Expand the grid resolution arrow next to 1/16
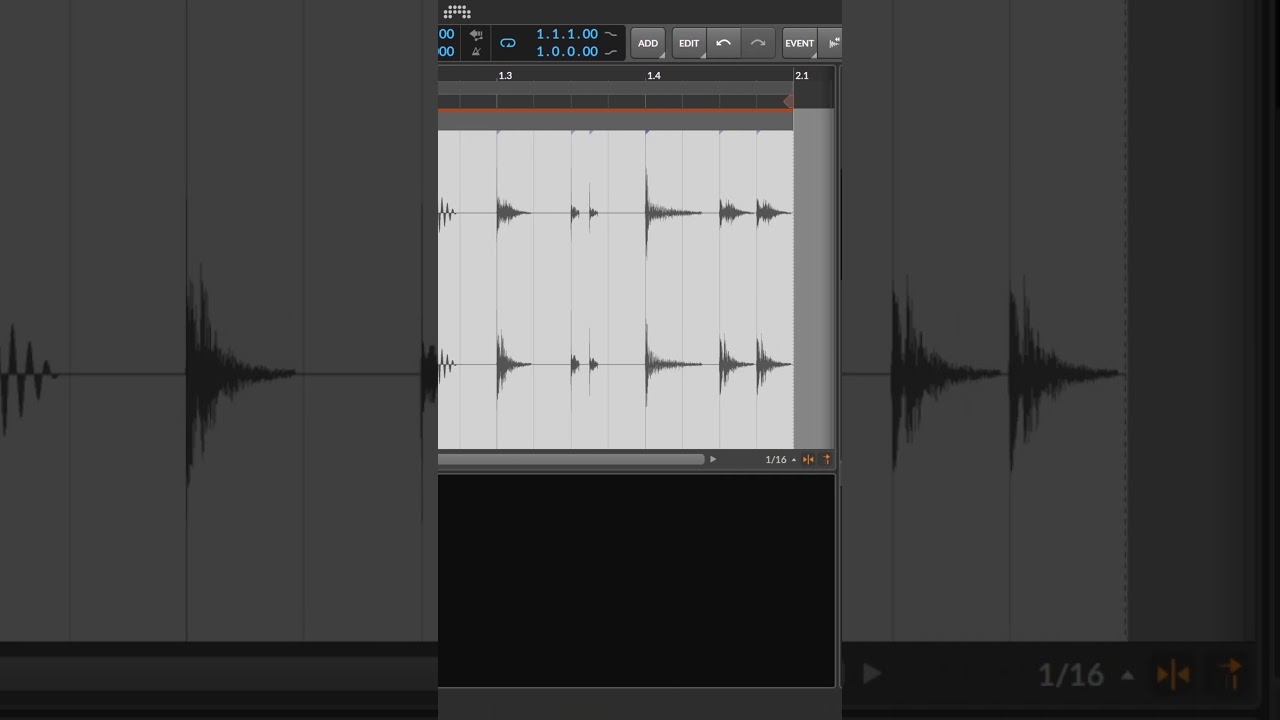The image size is (1280, 720). coord(794,460)
